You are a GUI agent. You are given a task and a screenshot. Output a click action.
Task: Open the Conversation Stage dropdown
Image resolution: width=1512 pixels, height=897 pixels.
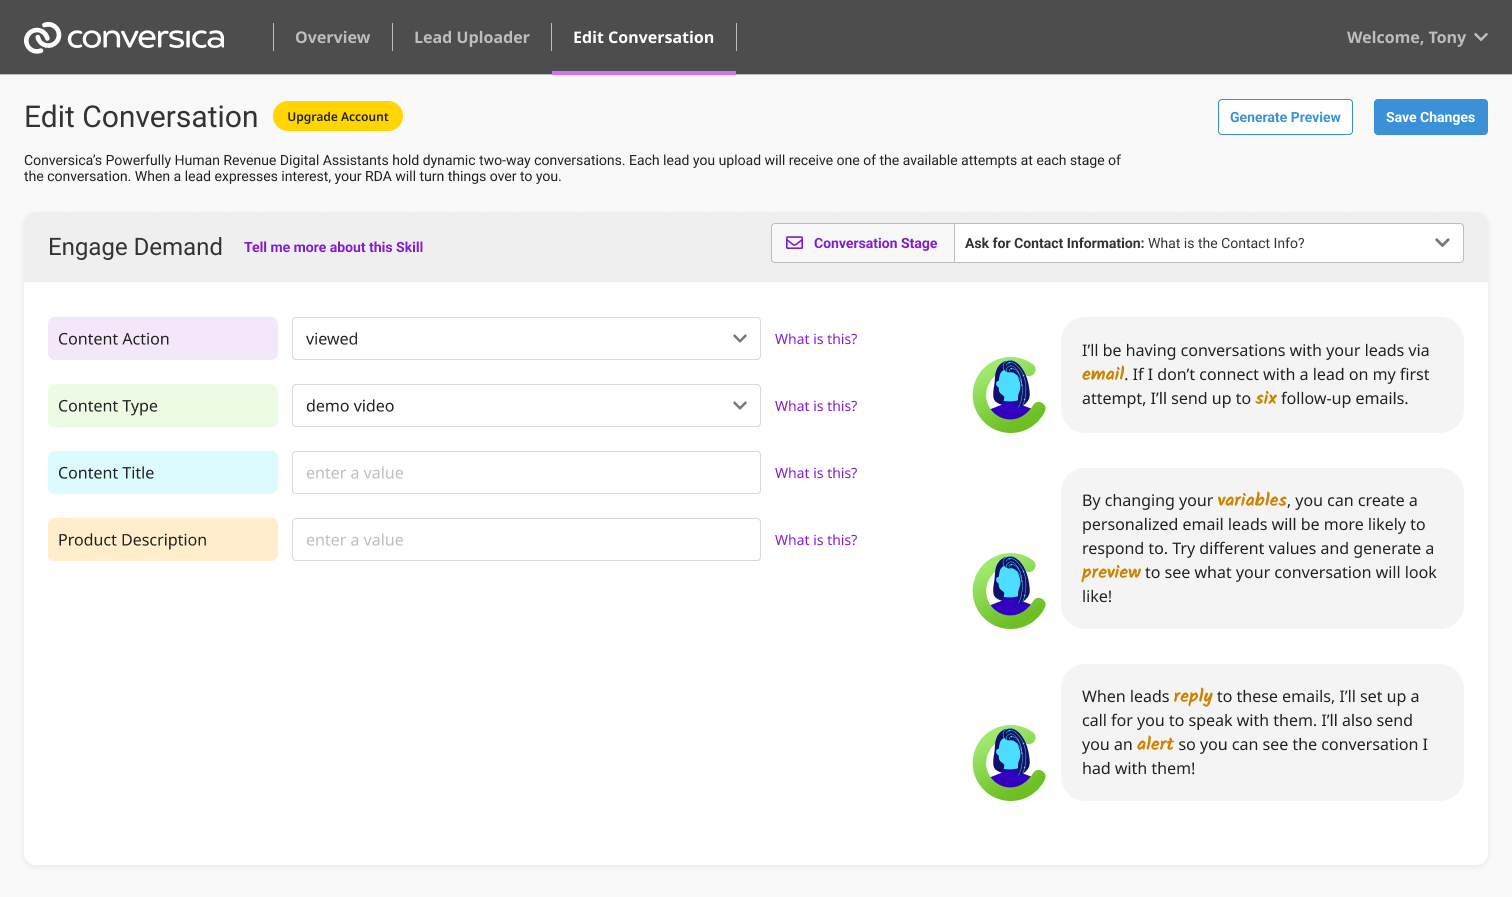[x=1209, y=243]
